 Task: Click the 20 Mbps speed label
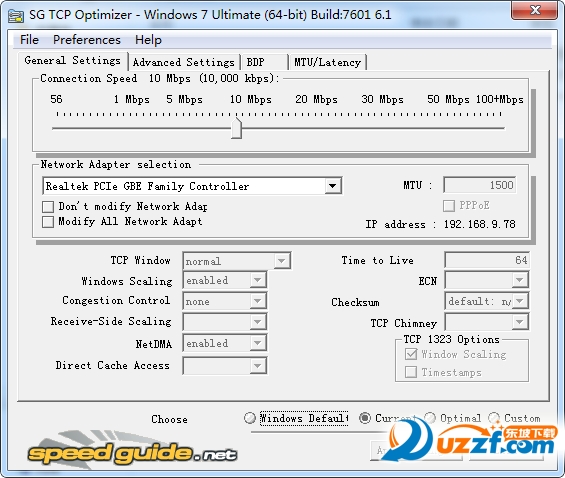[x=316, y=99]
